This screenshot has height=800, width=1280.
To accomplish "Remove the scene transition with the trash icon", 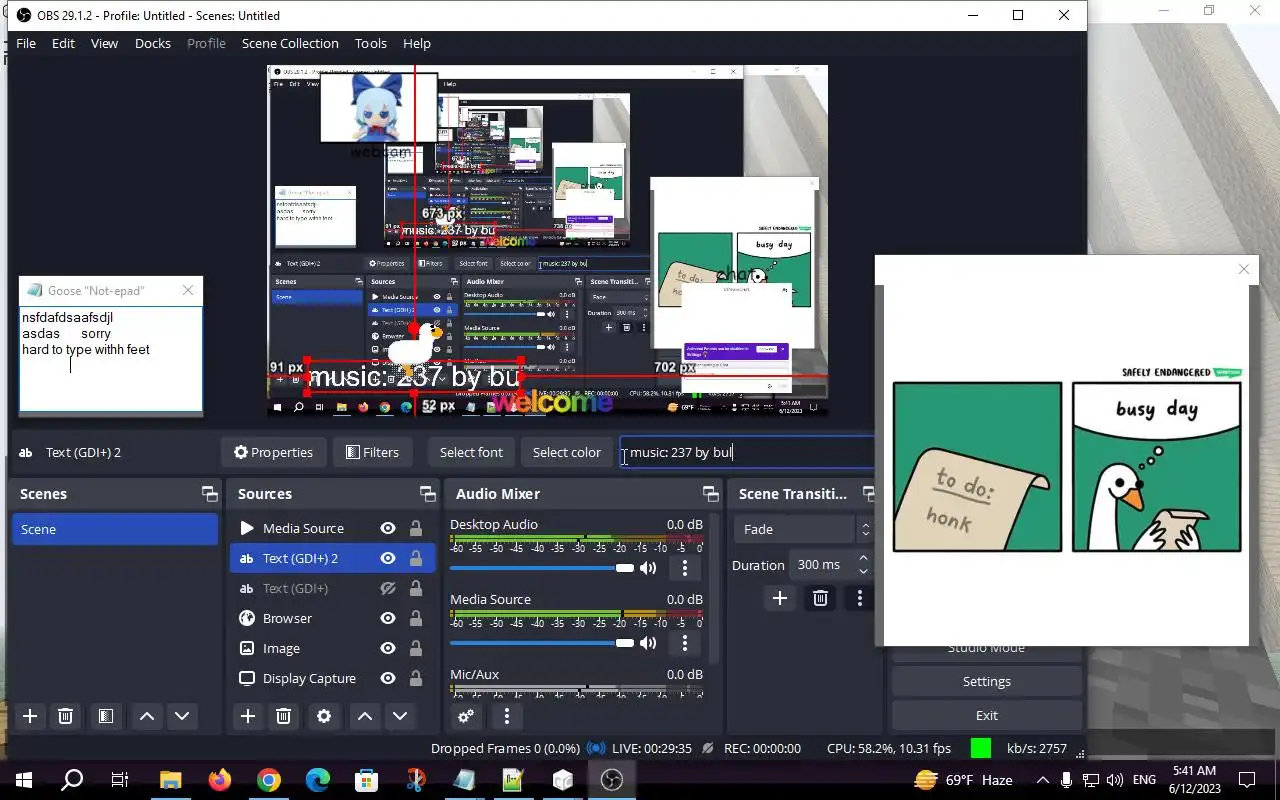I will [x=820, y=598].
